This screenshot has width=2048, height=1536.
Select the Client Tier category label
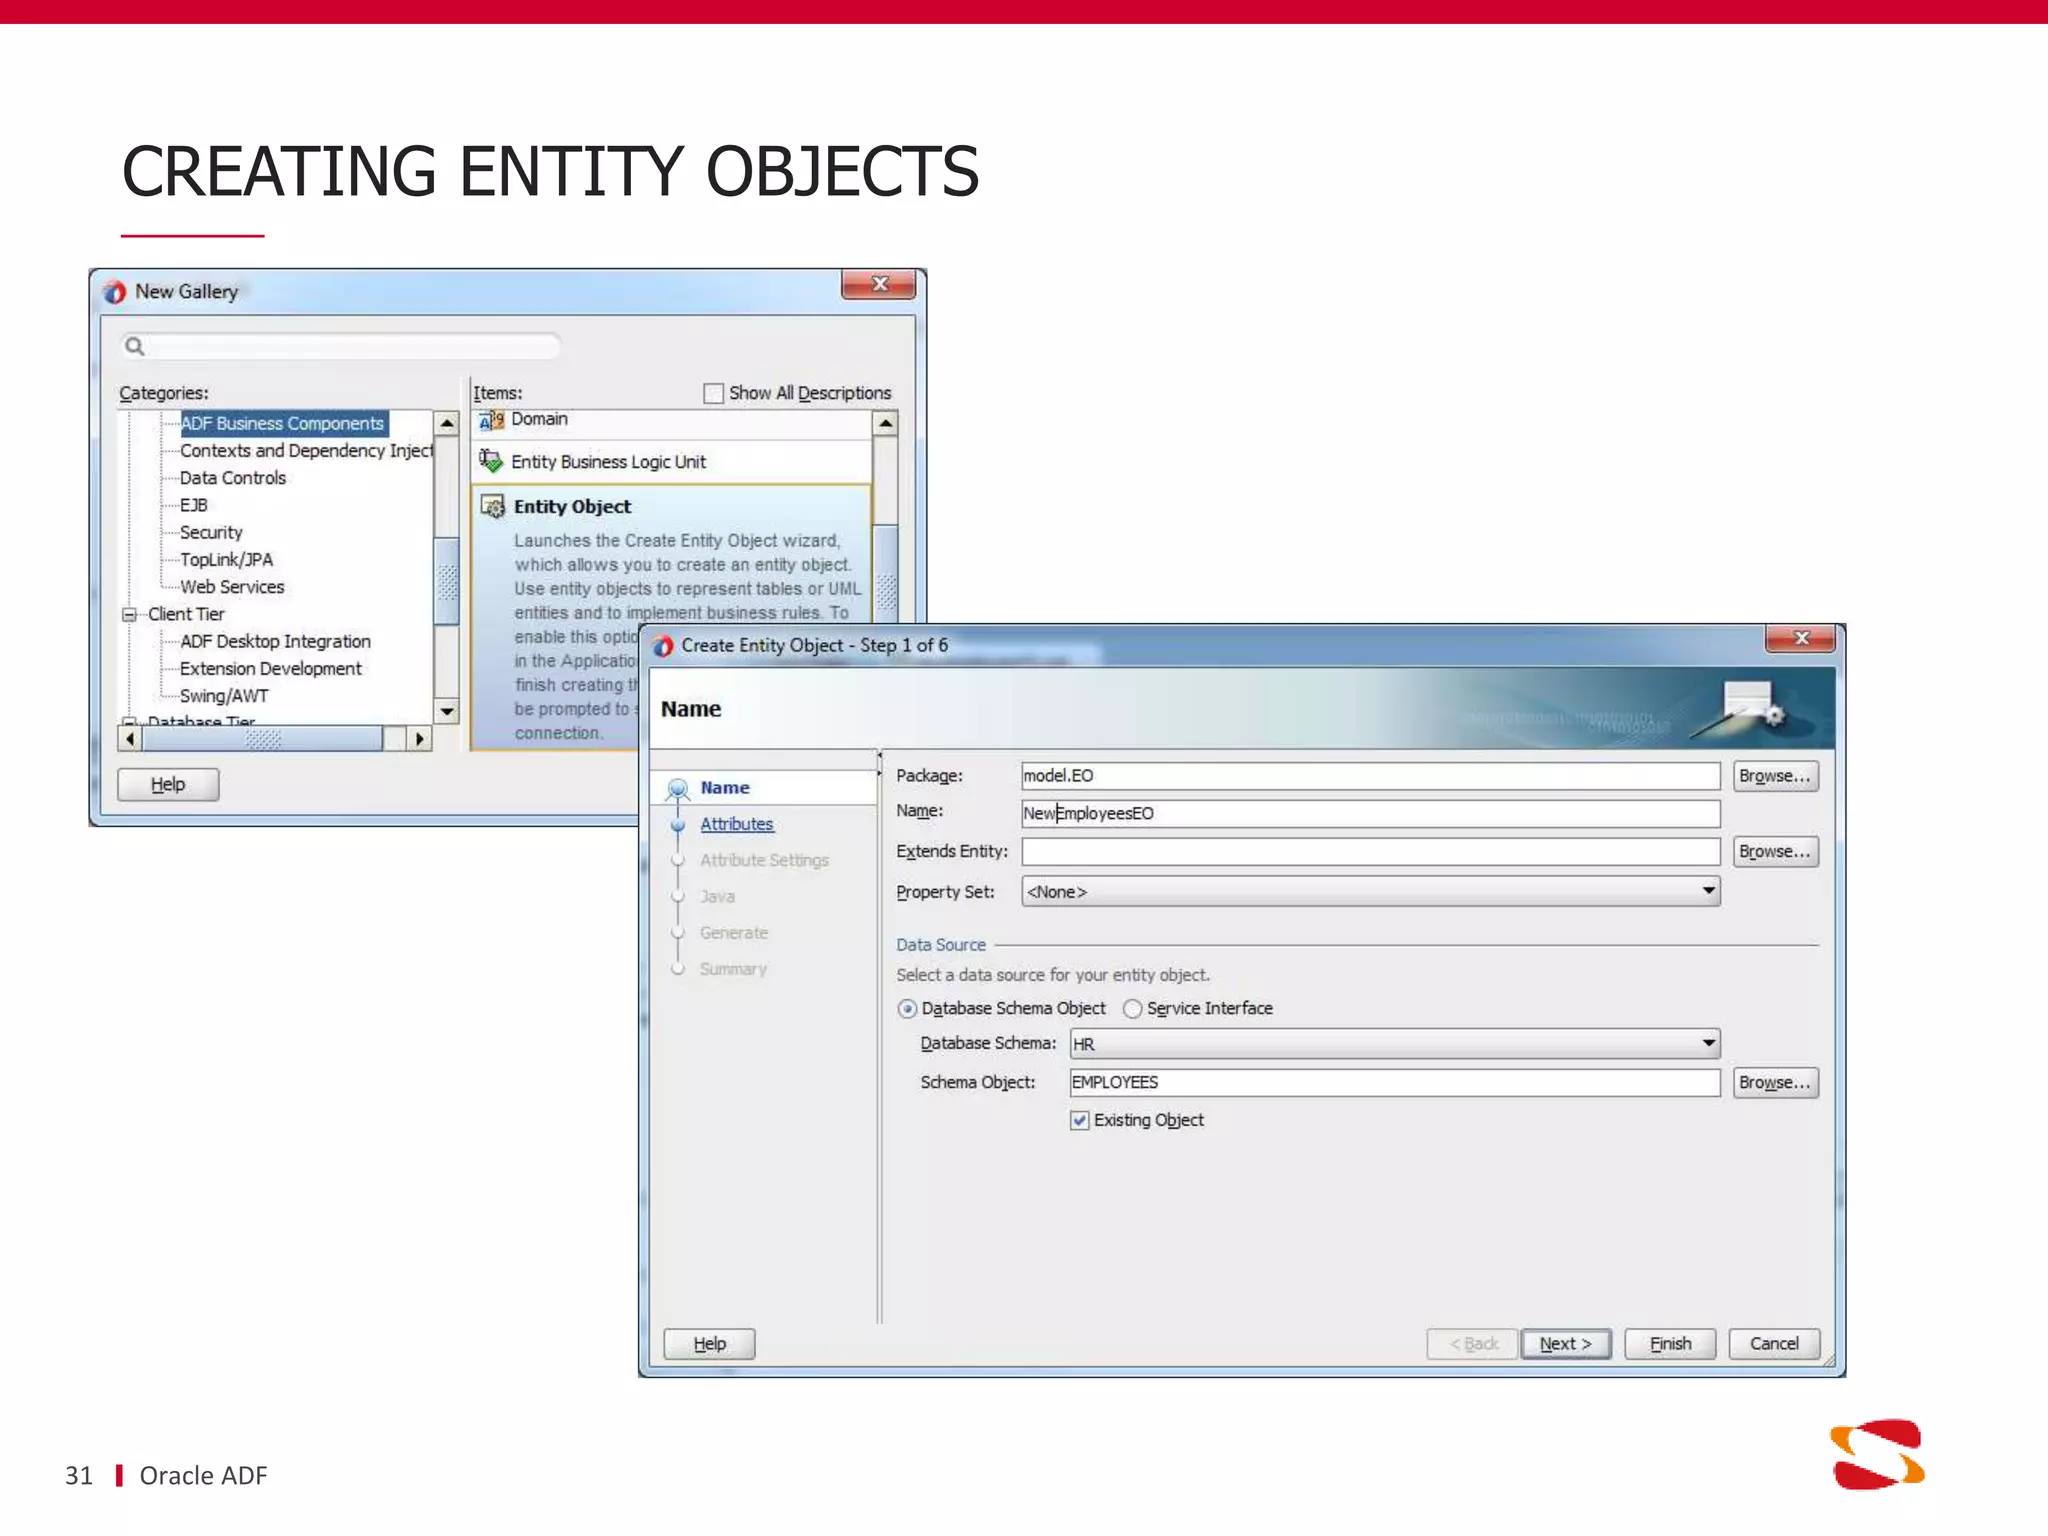[x=186, y=615]
